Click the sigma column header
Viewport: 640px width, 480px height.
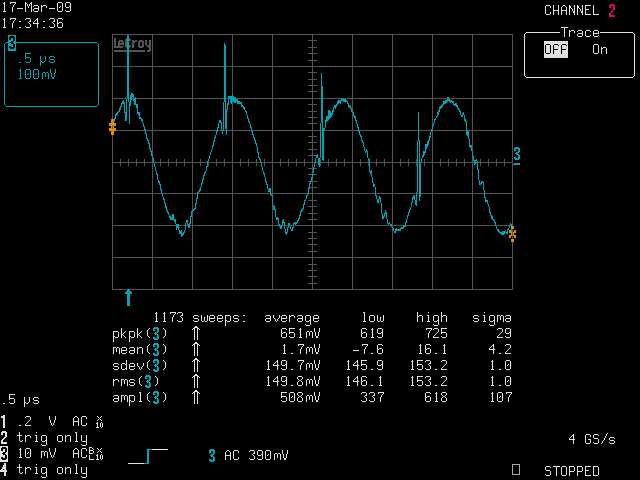(x=492, y=318)
